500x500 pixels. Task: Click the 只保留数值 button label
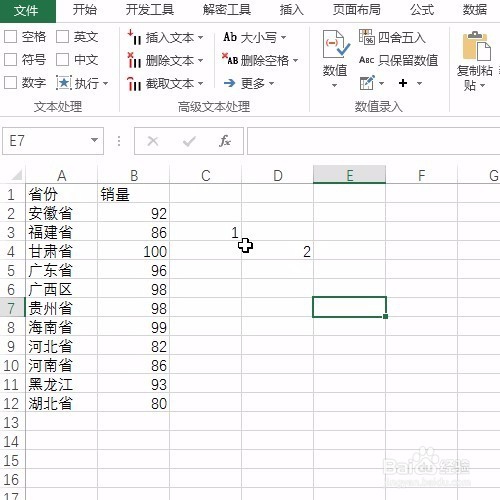[408, 60]
